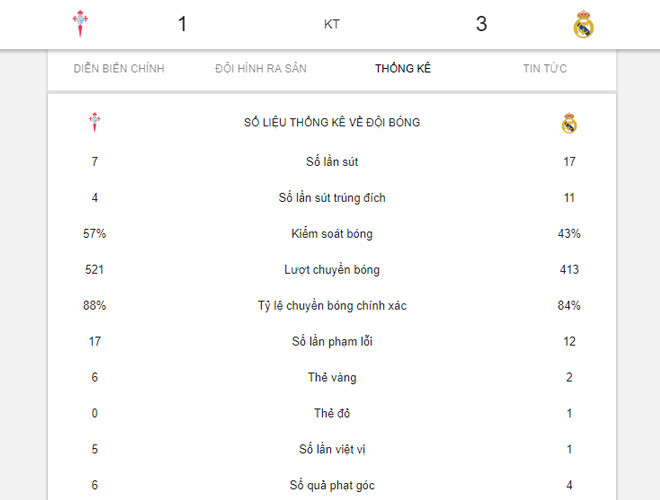Click the Số lần sút row label
The image size is (660, 500).
tap(332, 162)
